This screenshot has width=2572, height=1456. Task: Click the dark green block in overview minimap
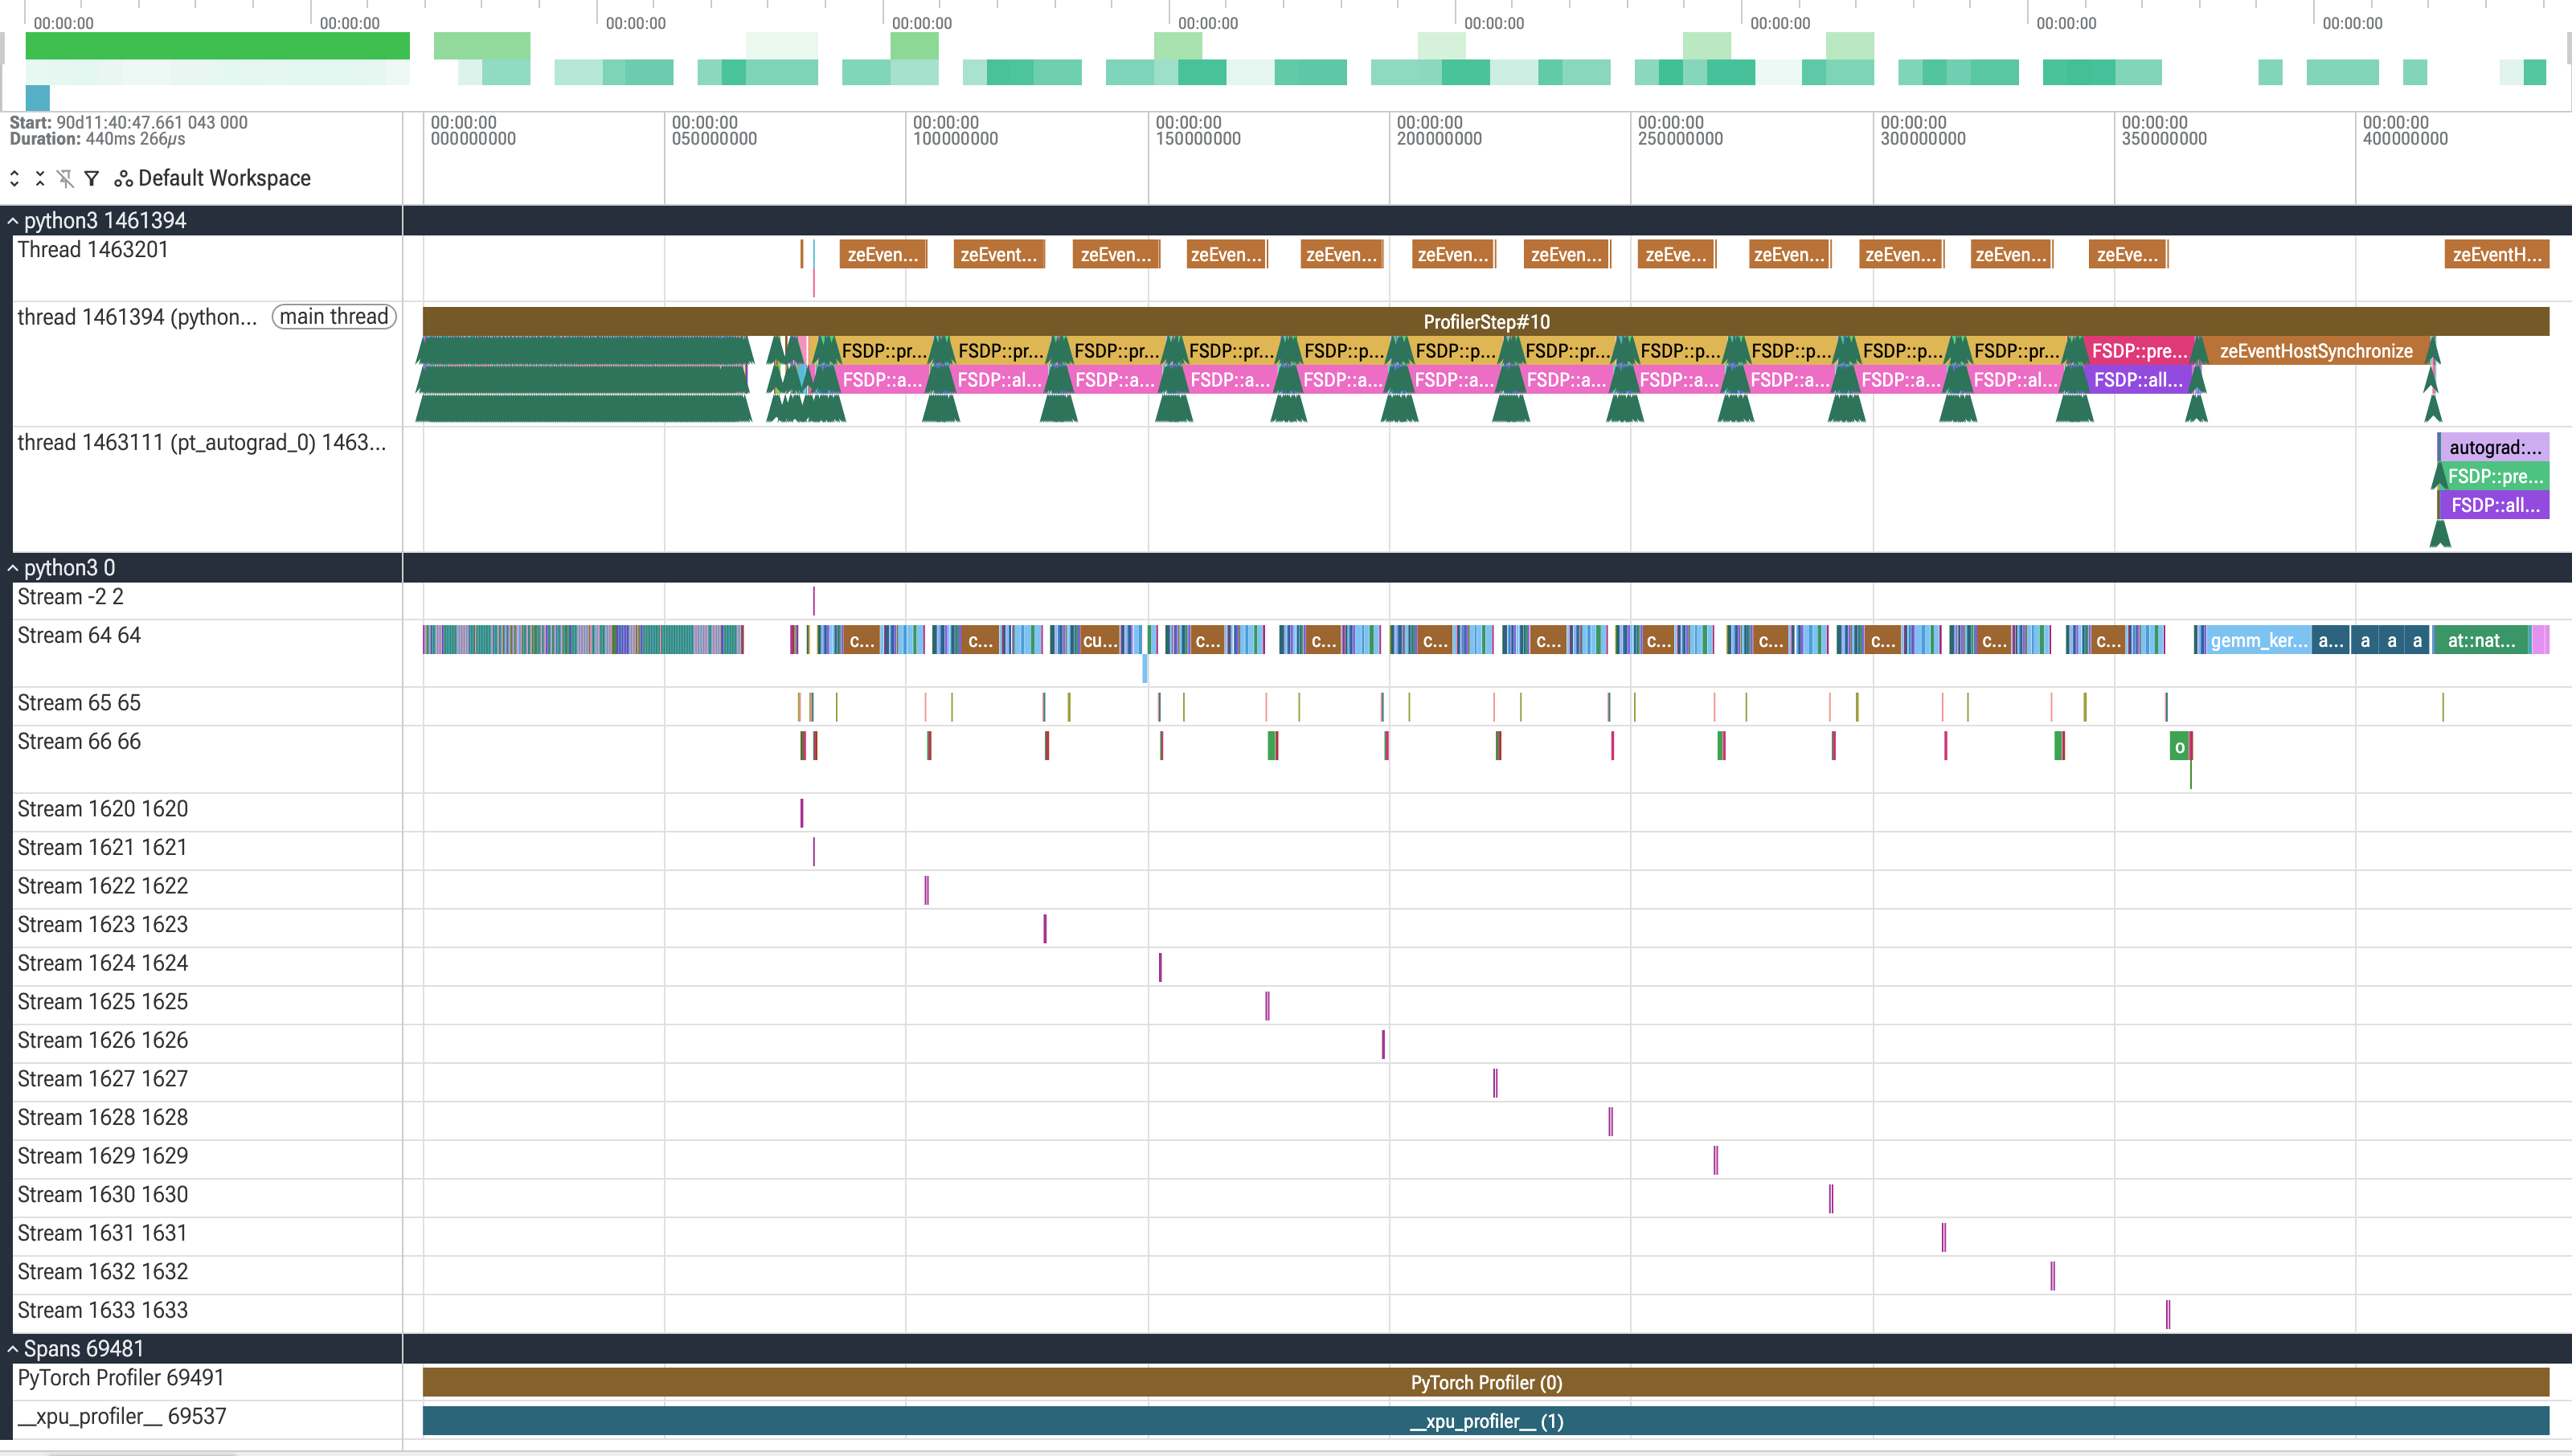(217, 45)
